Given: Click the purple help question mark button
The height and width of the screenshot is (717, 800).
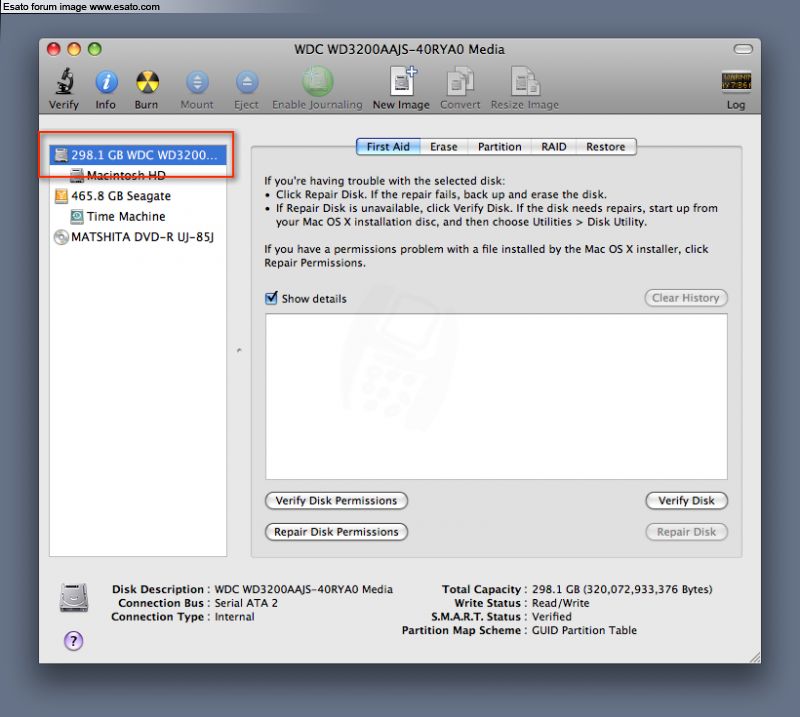Looking at the screenshot, I should coord(73,640).
